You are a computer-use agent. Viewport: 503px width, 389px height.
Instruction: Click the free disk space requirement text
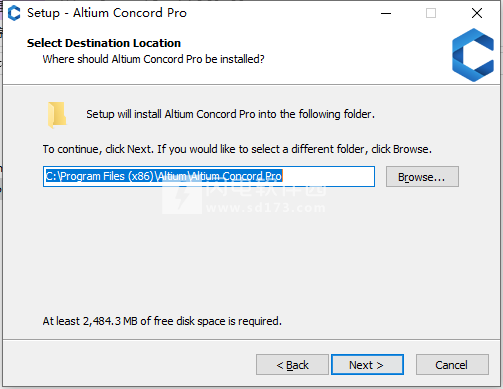(162, 321)
